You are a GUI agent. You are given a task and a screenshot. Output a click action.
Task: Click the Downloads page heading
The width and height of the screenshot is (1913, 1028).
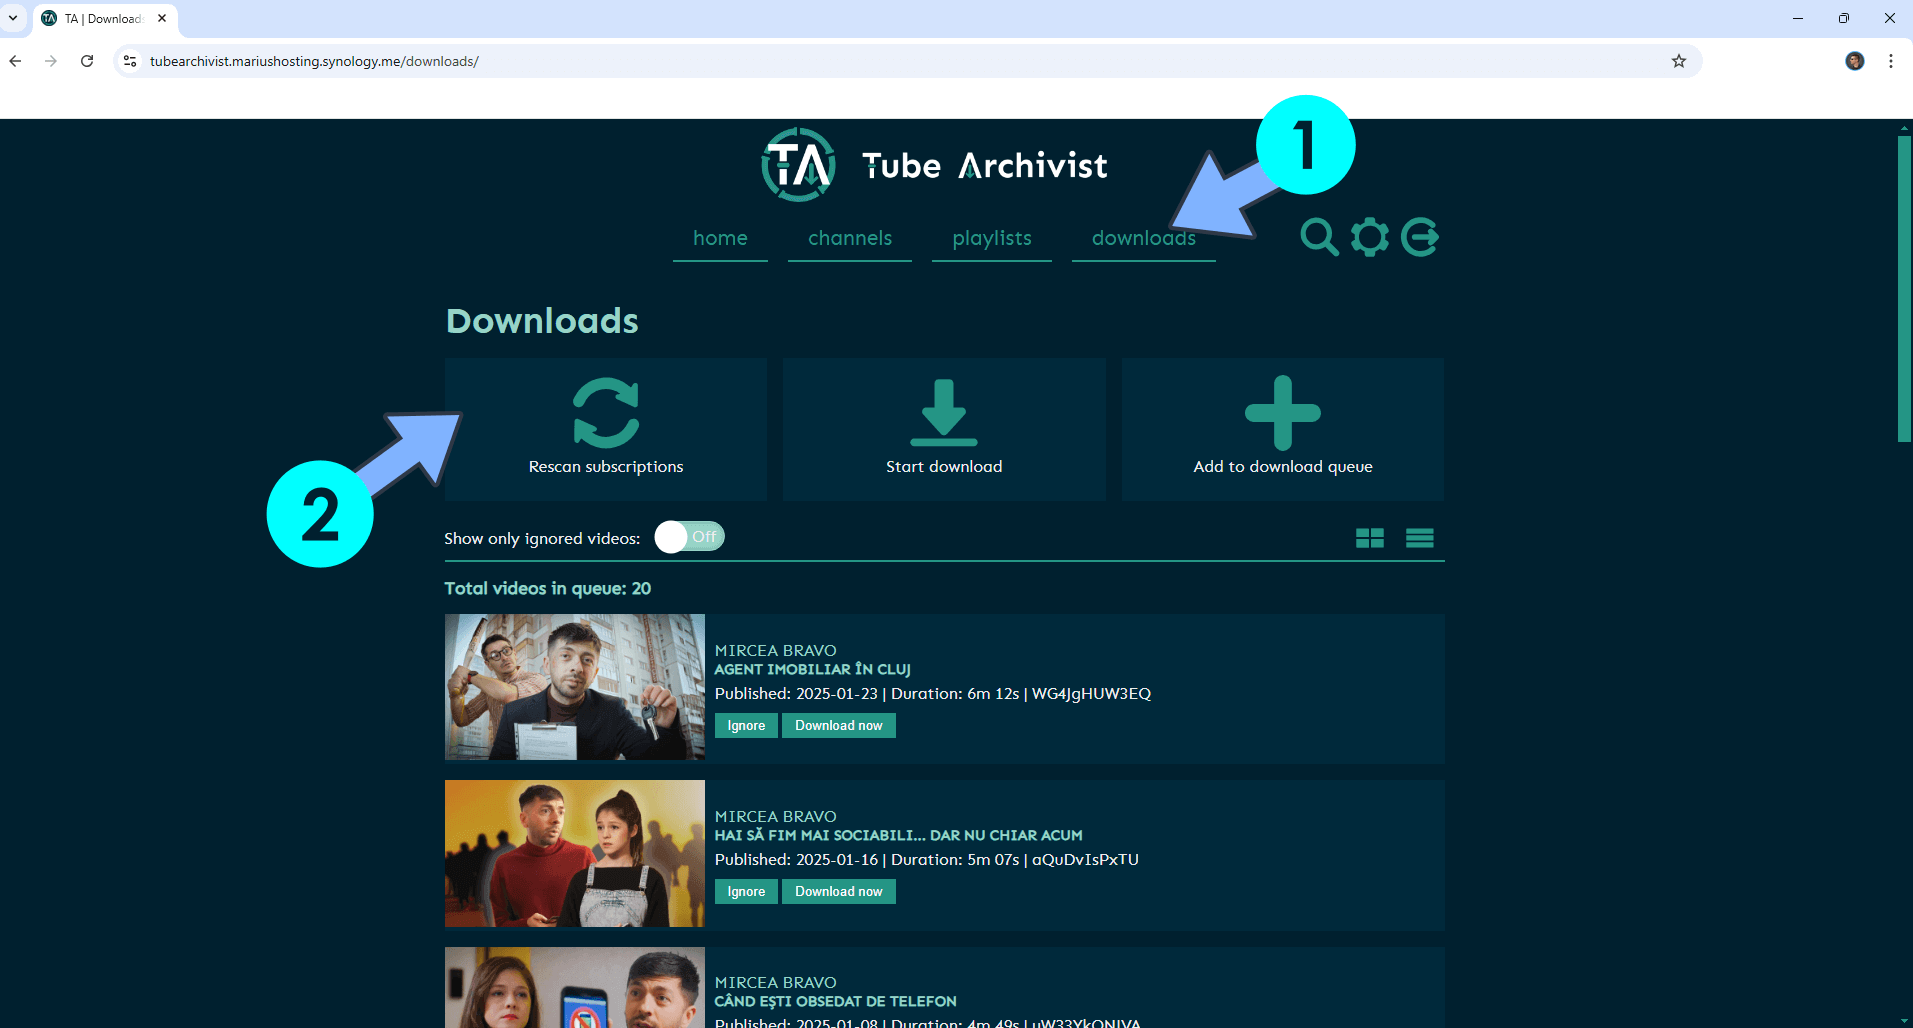point(542,321)
